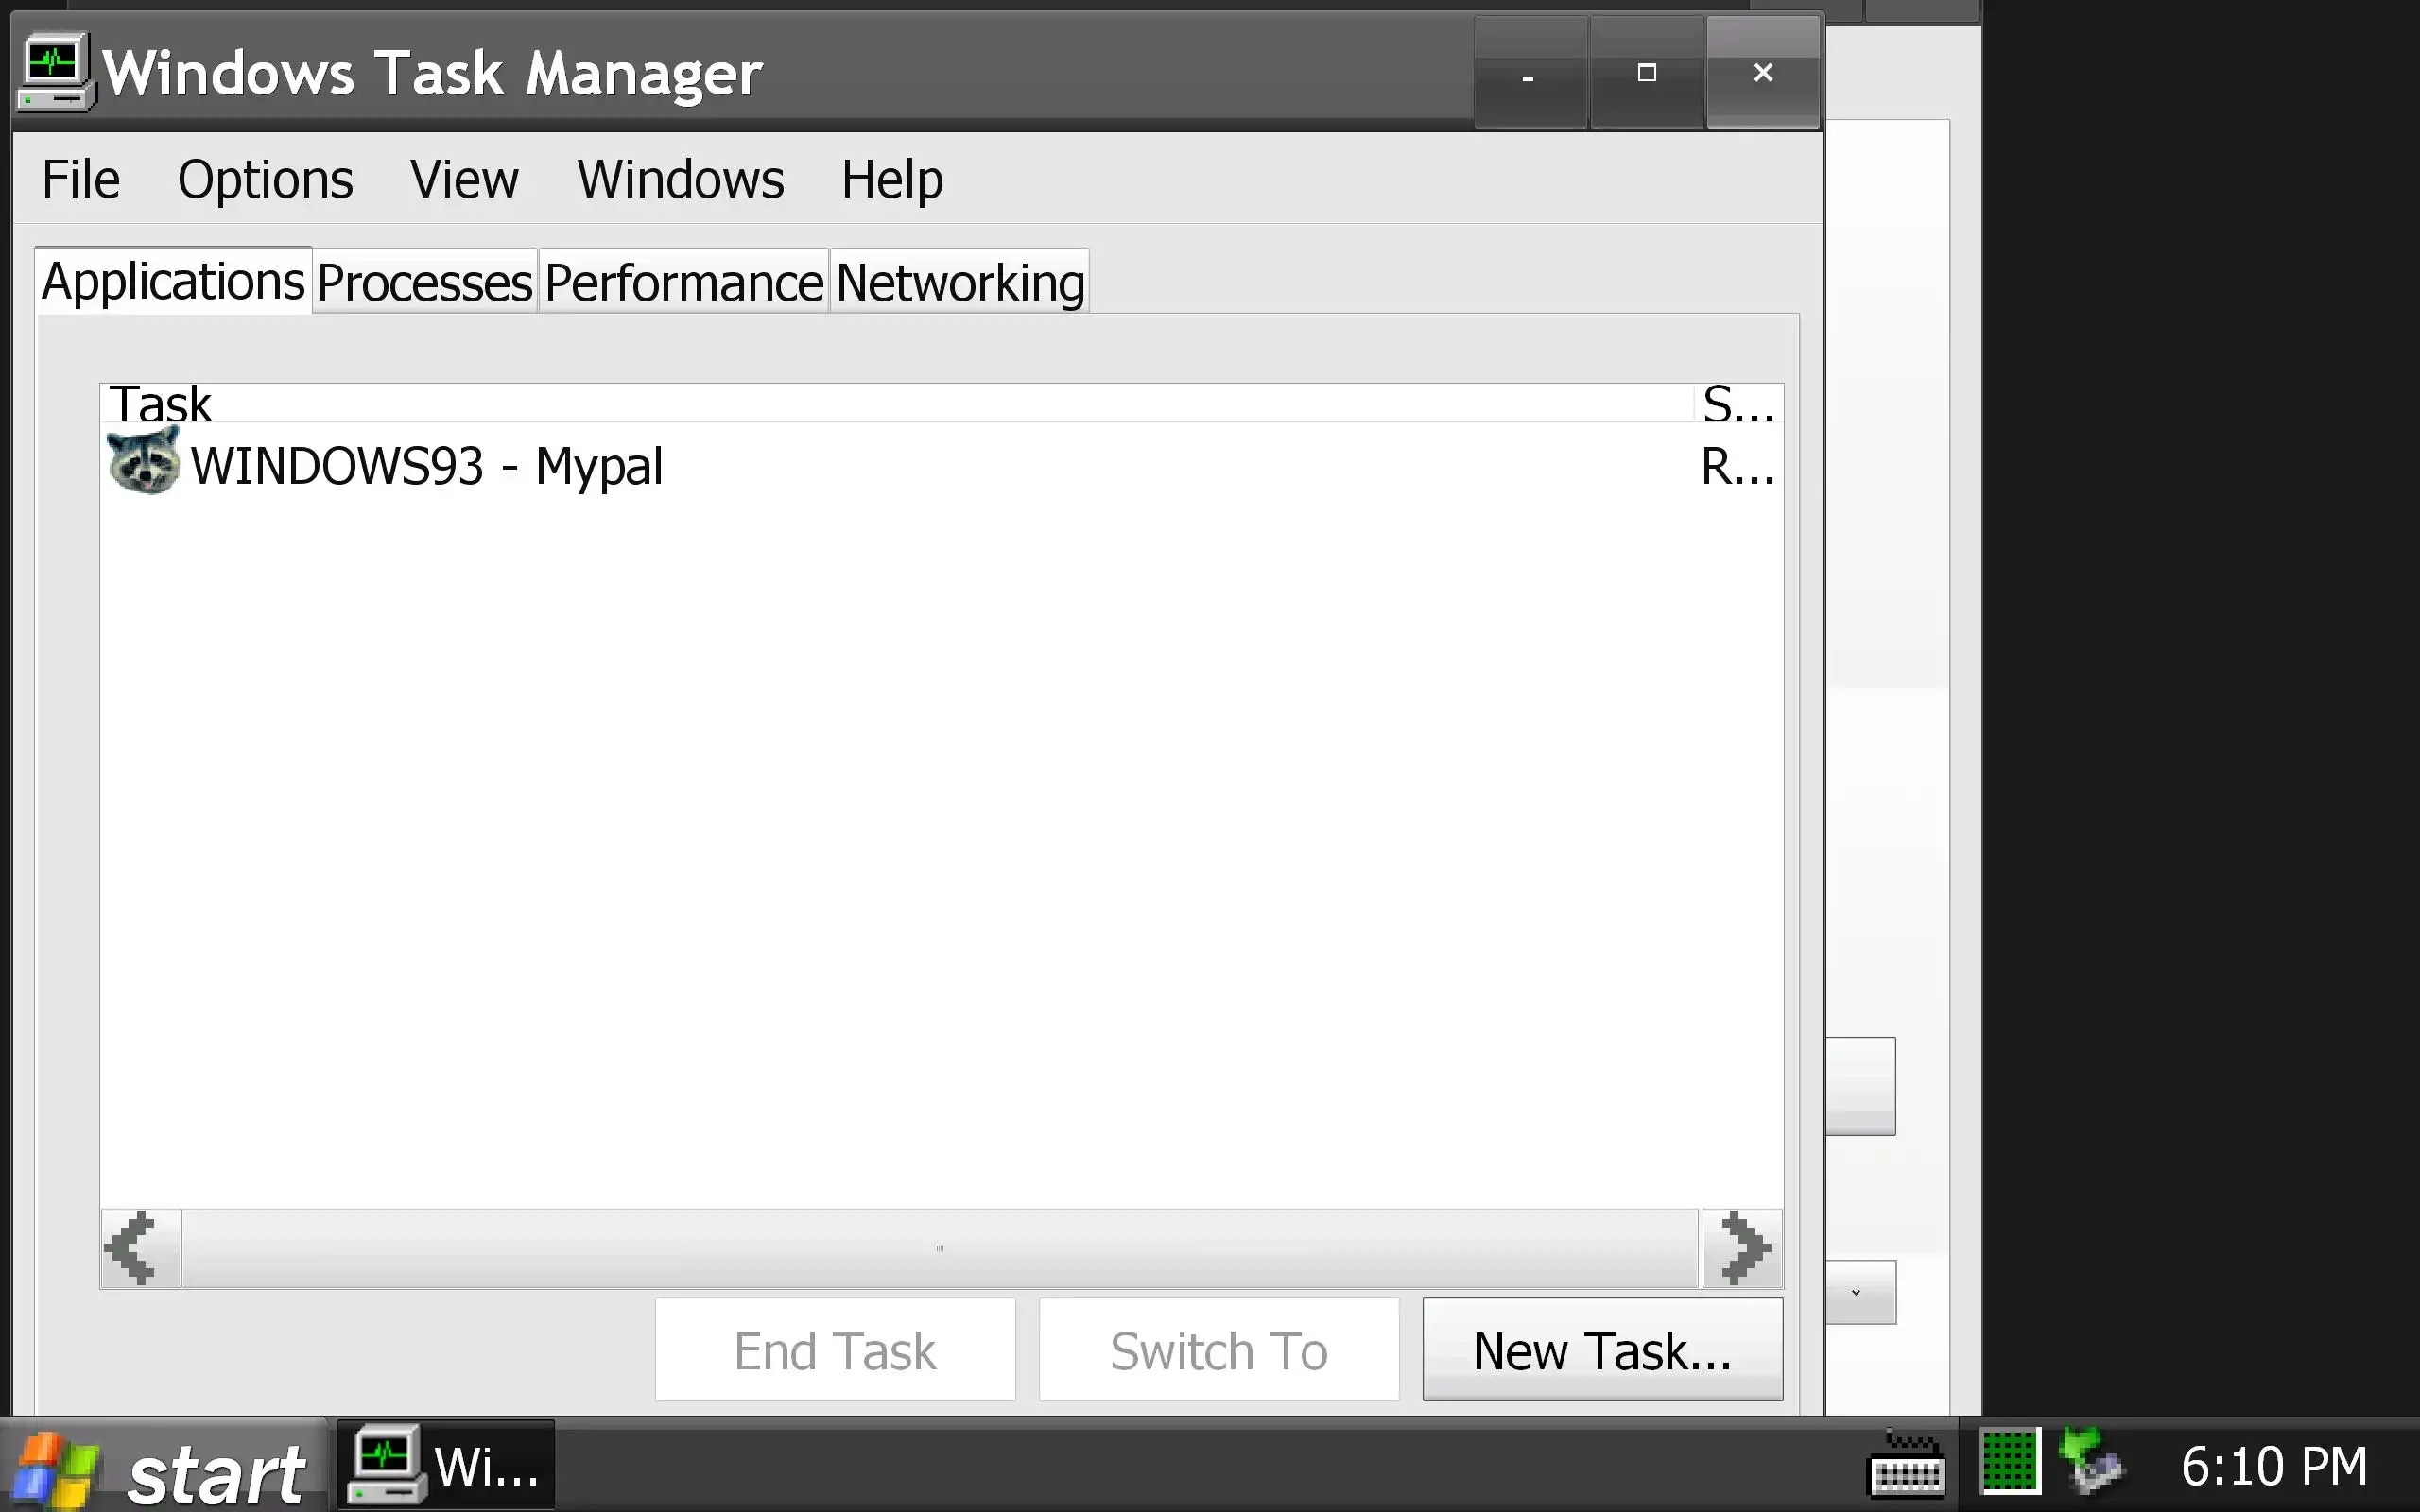This screenshot has height=1512, width=2420.
Task: Open the Options menu
Action: (265, 180)
